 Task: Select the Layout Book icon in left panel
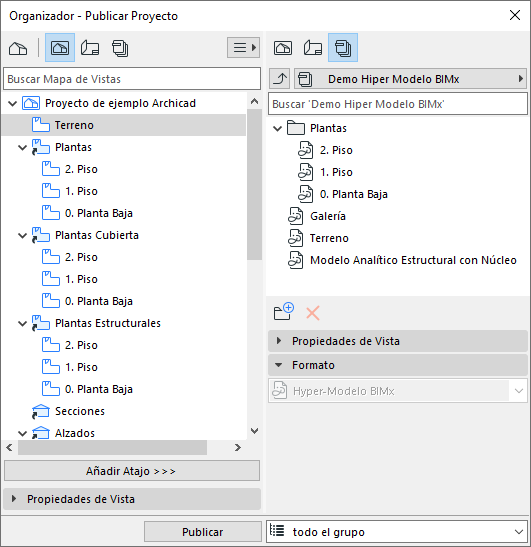[x=90, y=48]
